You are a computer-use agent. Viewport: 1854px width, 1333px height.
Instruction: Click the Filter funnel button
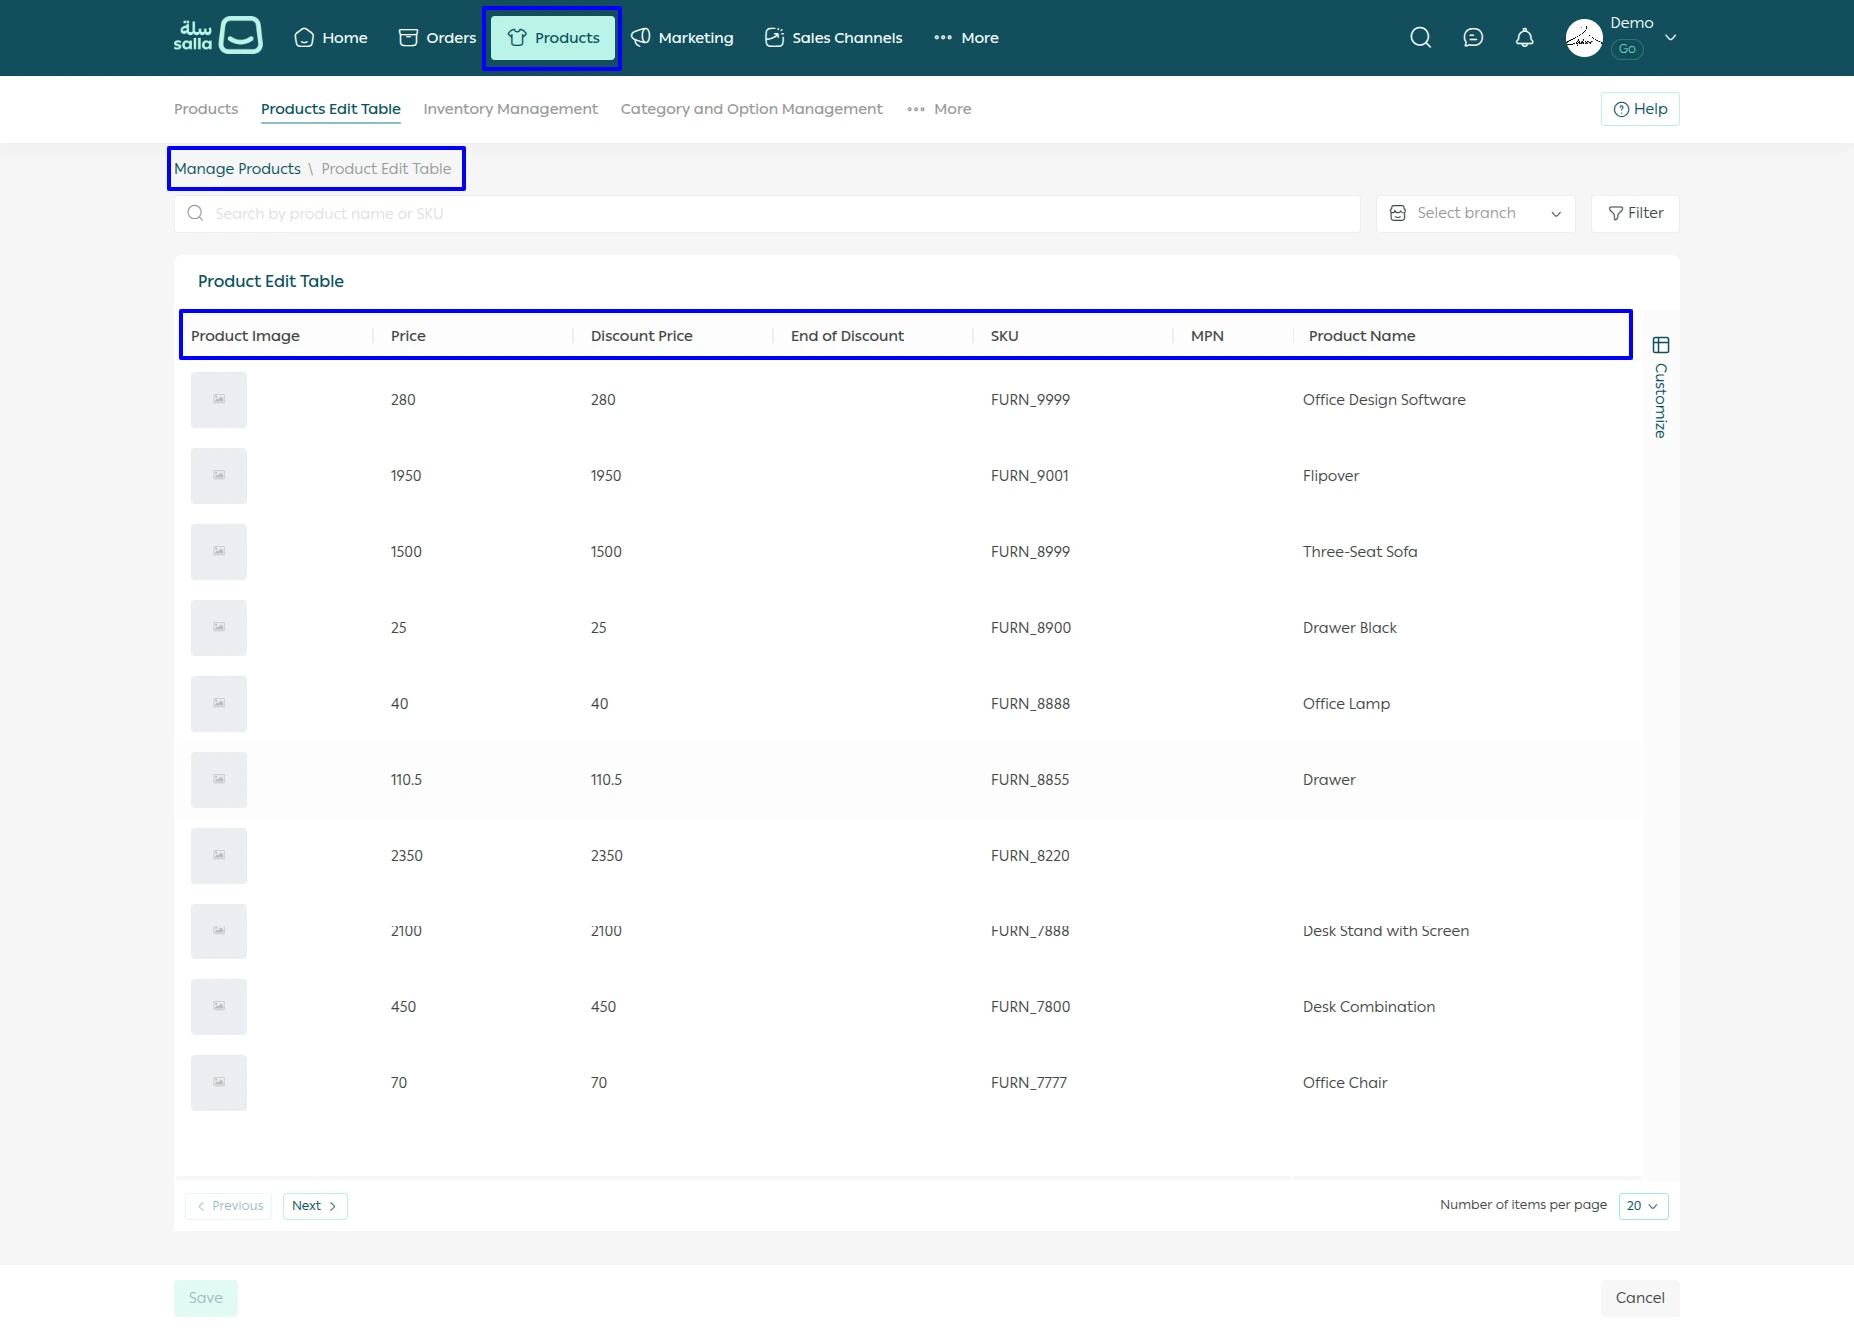1635,213
